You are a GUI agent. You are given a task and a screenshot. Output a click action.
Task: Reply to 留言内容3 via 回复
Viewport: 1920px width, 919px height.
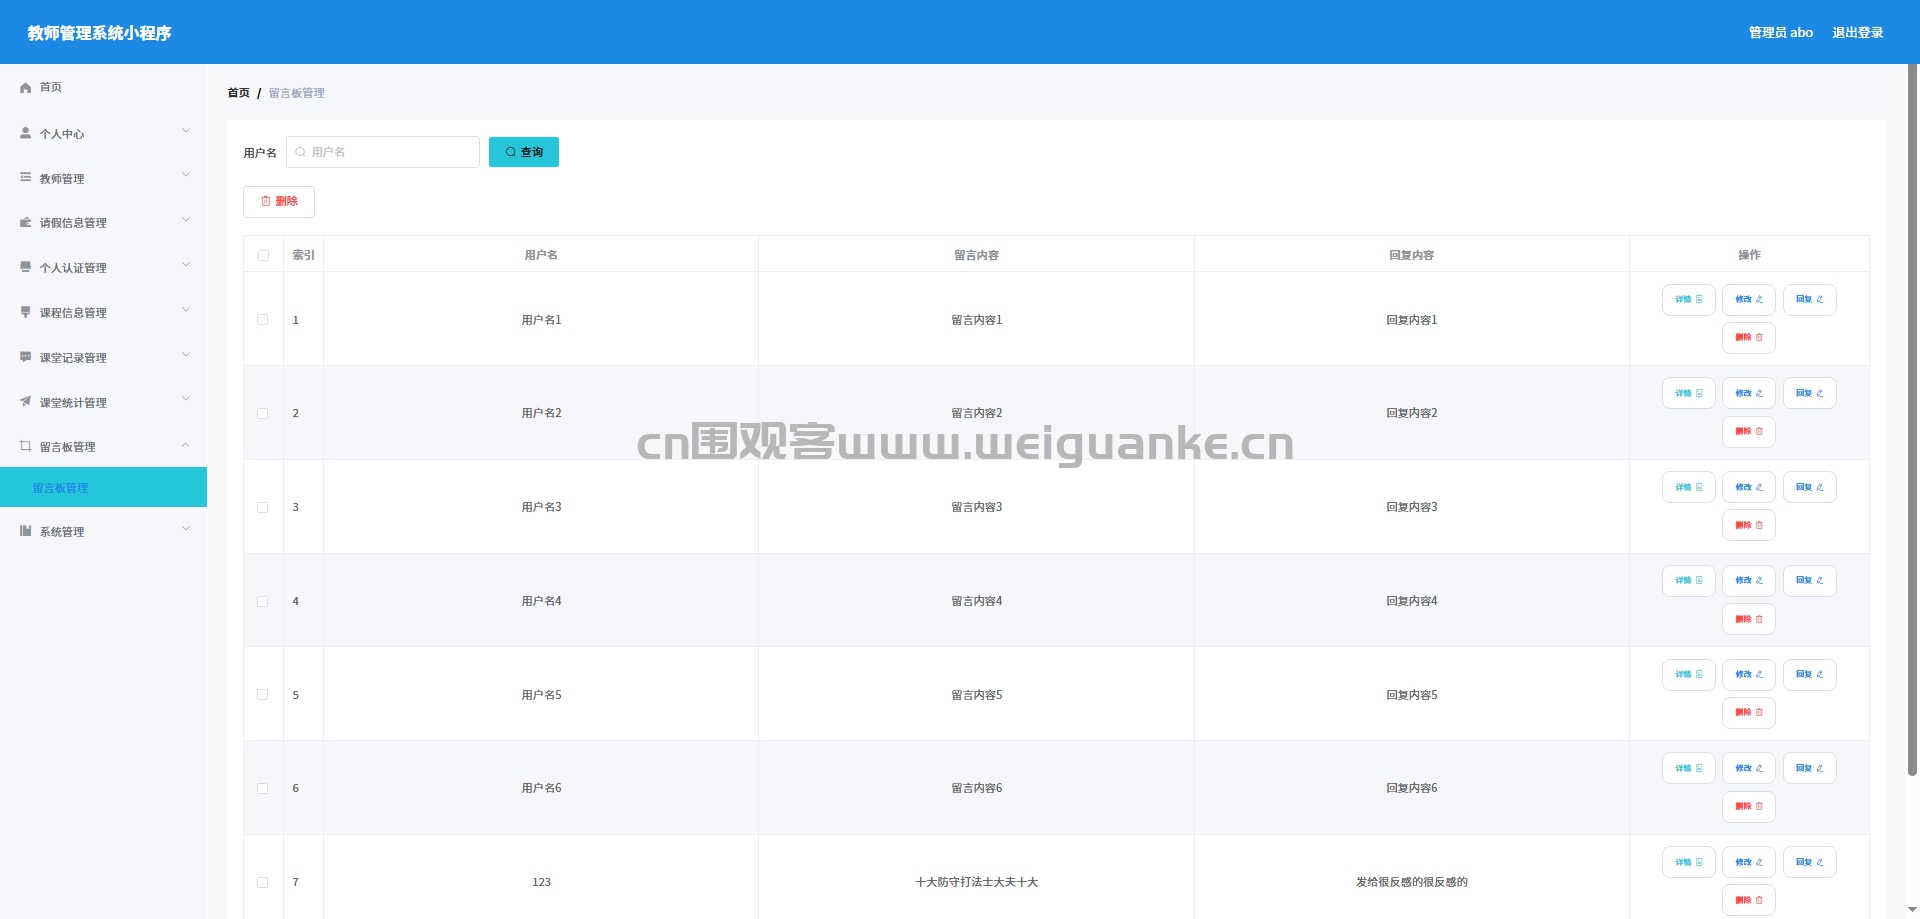pos(1809,487)
